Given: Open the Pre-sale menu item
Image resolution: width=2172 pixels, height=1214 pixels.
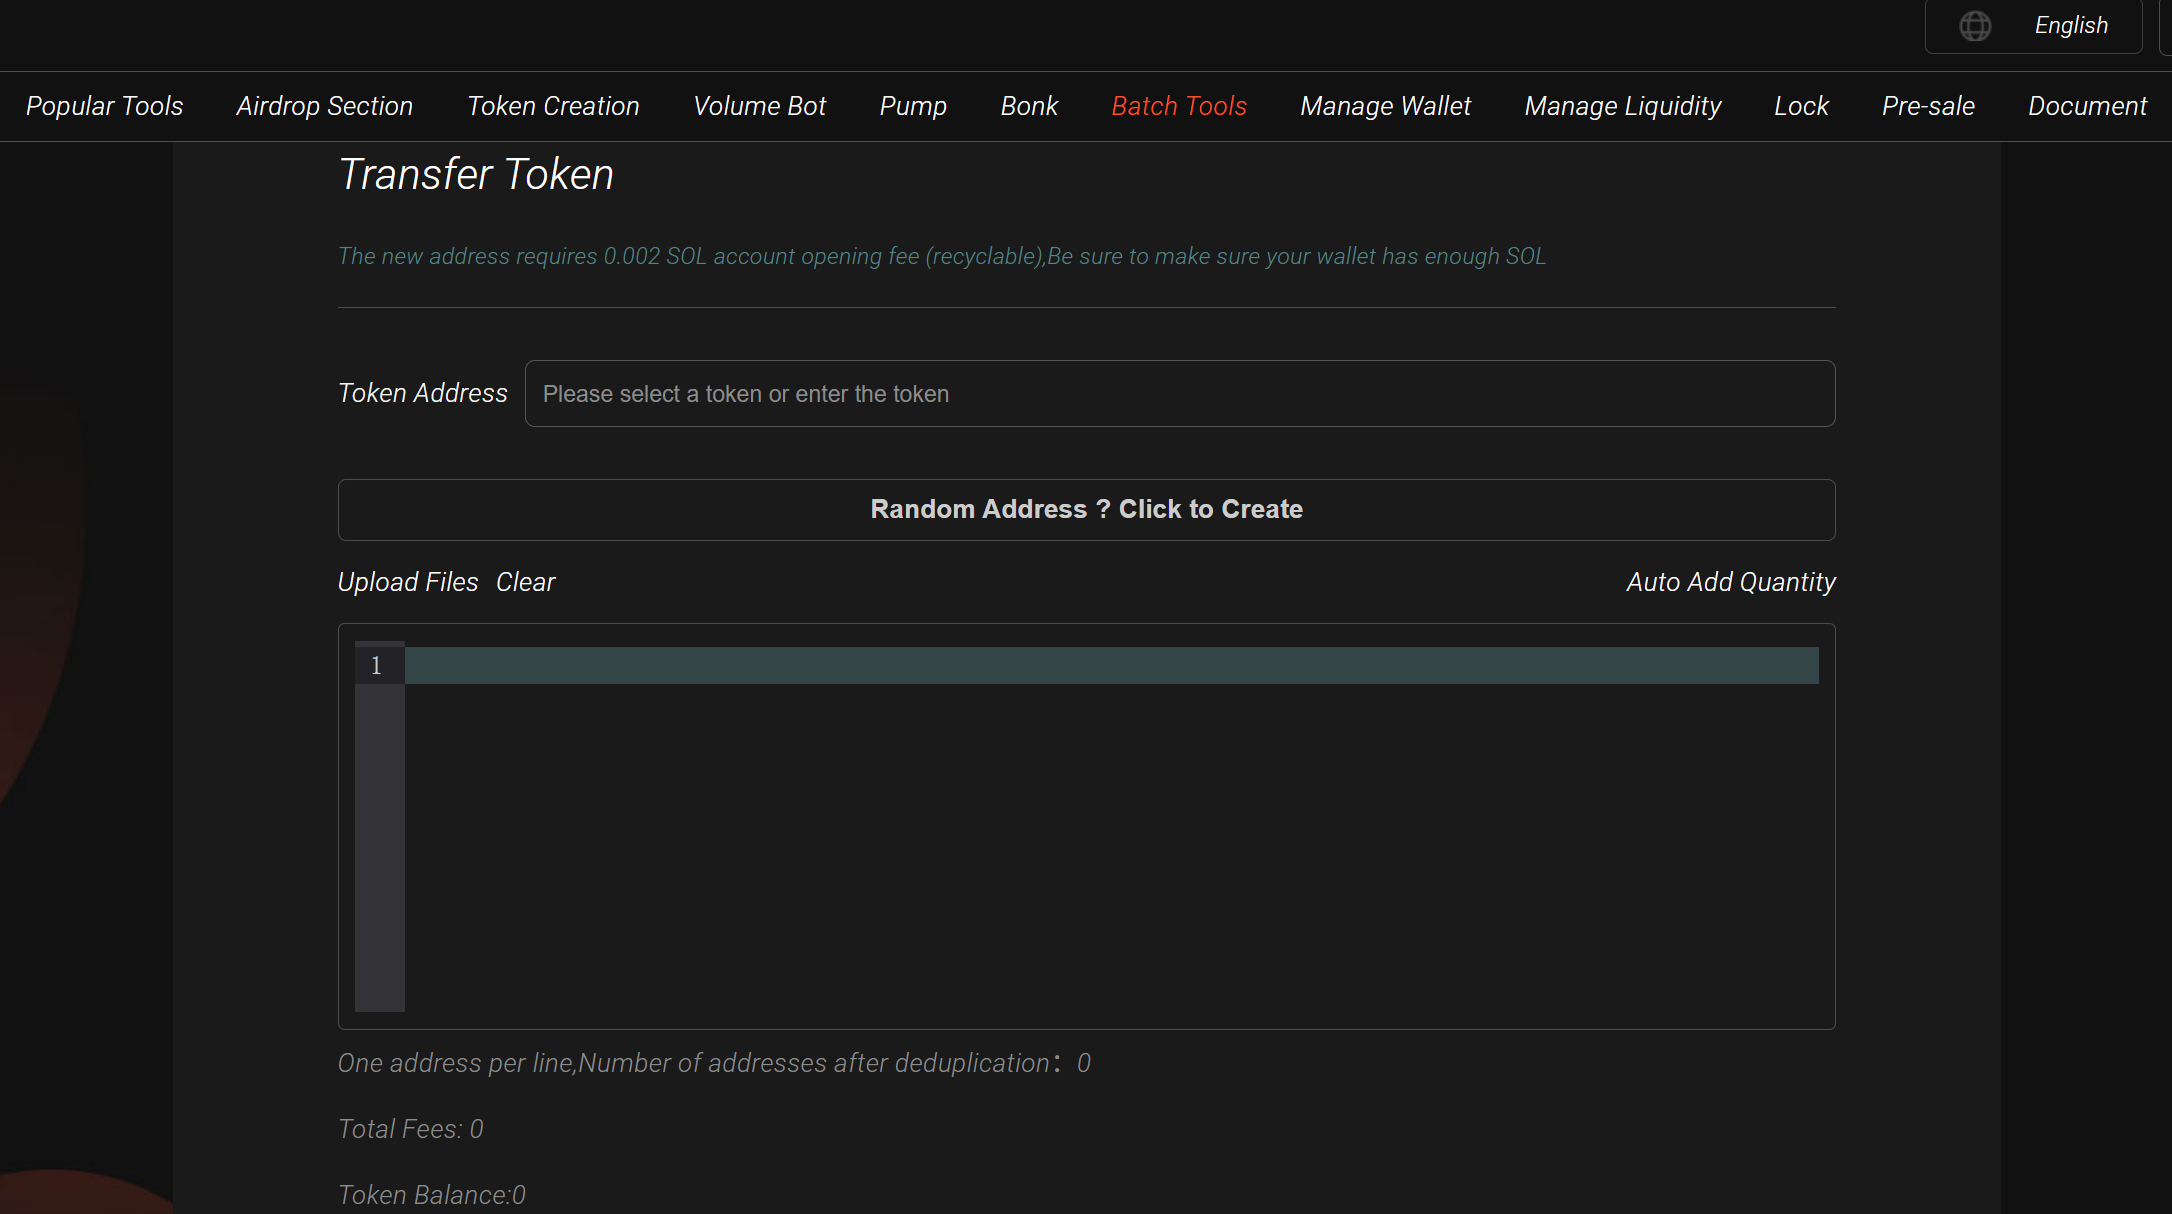Looking at the screenshot, I should tap(1927, 106).
